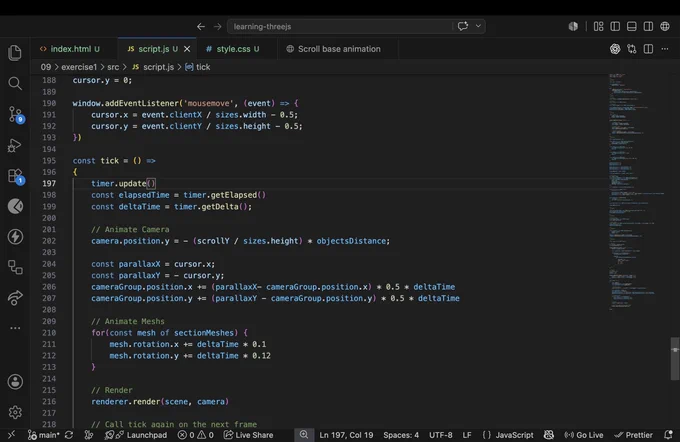Click the code minimap
This screenshot has width=680, height=442.
pos(636,191)
